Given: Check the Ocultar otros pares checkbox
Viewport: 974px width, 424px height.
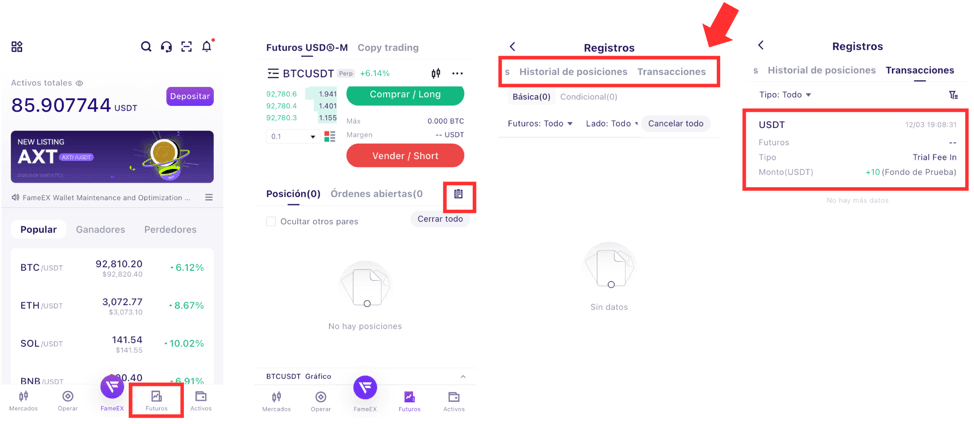Looking at the screenshot, I should point(271,221).
